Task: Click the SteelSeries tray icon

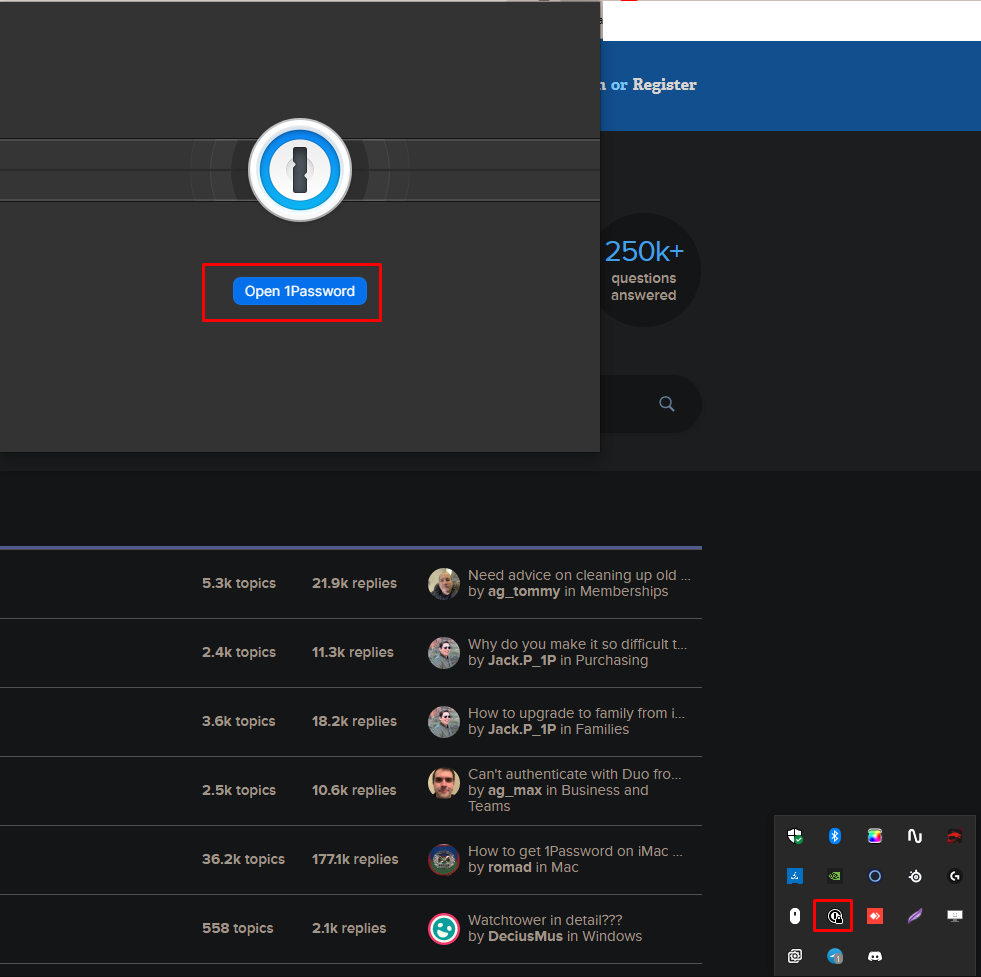Action: 915,876
